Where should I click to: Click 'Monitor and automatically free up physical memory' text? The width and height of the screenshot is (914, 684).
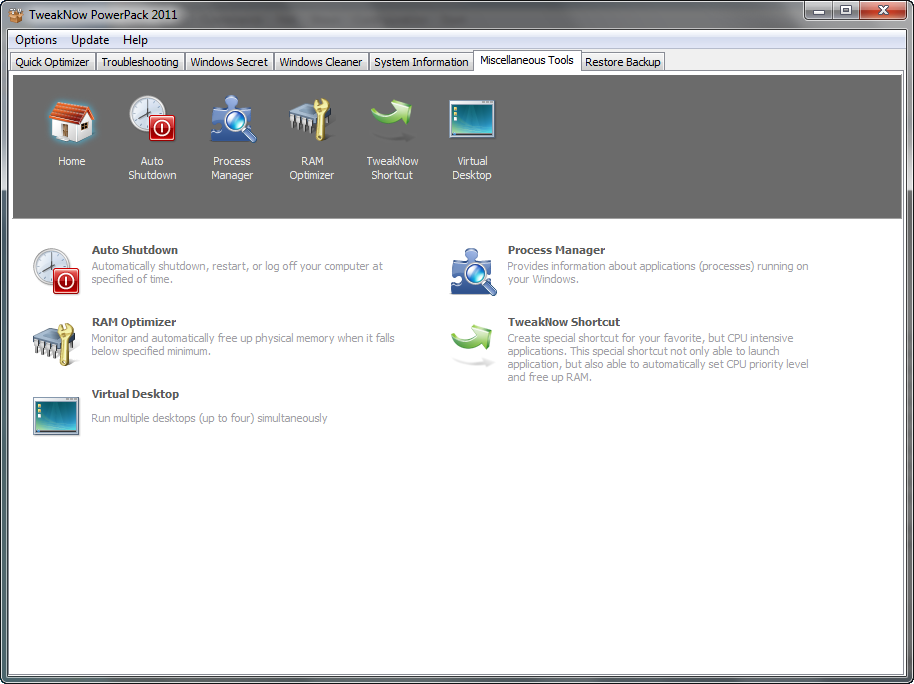point(243,345)
